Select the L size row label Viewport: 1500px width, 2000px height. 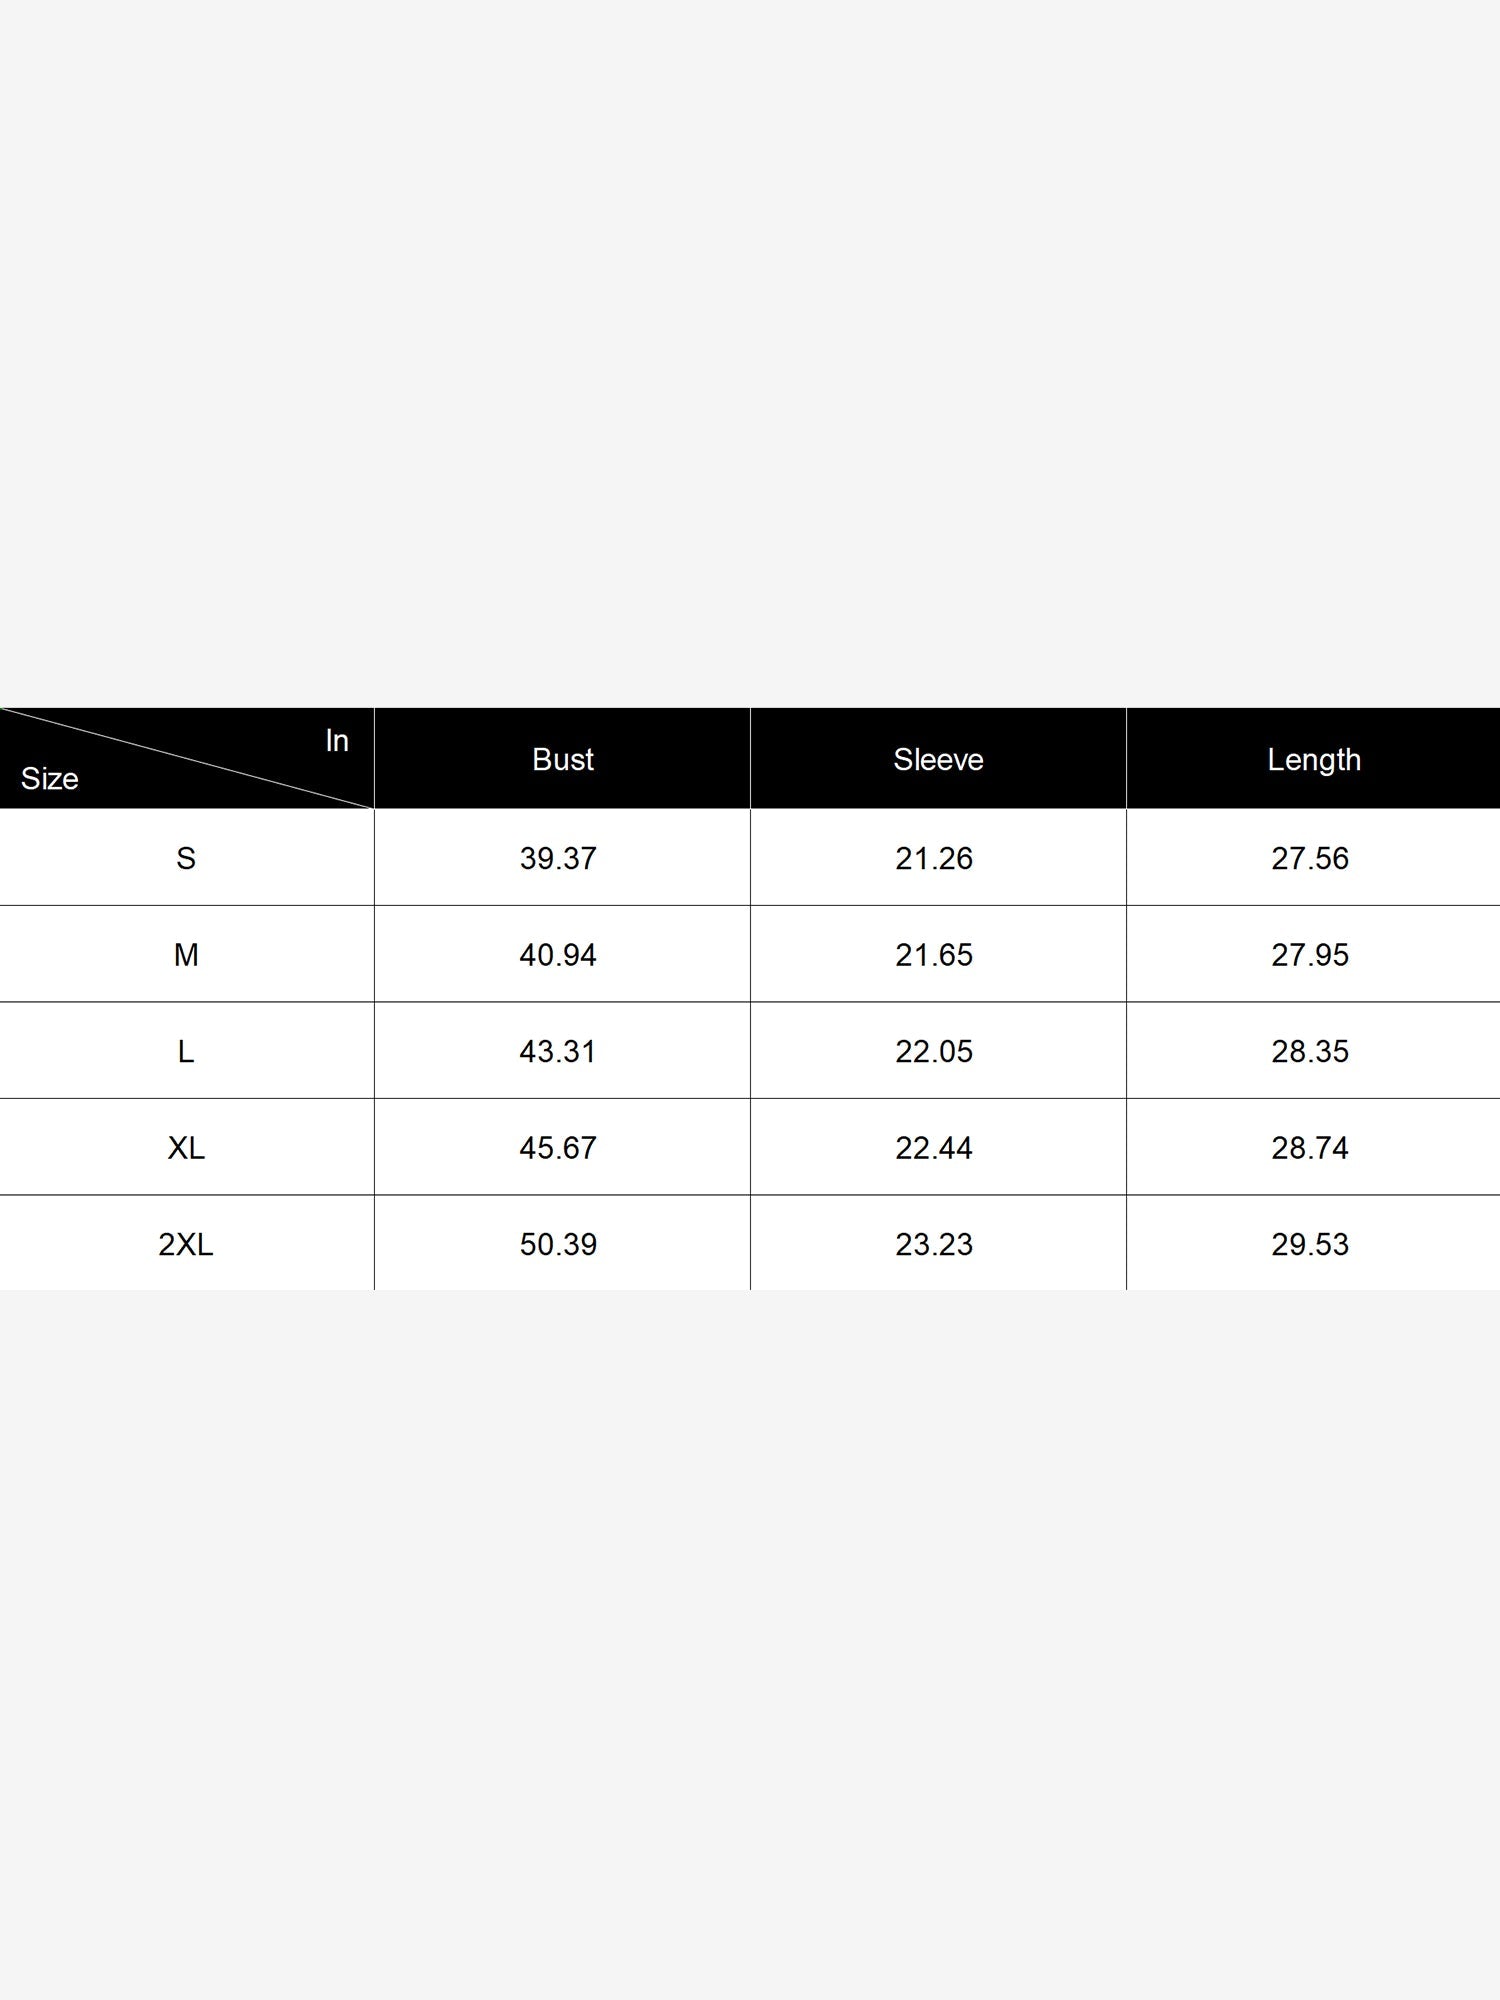[x=186, y=1051]
